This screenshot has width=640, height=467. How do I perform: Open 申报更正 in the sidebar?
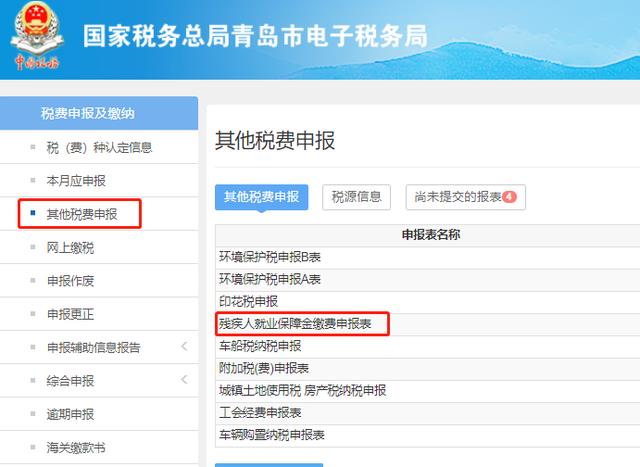click(x=70, y=314)
